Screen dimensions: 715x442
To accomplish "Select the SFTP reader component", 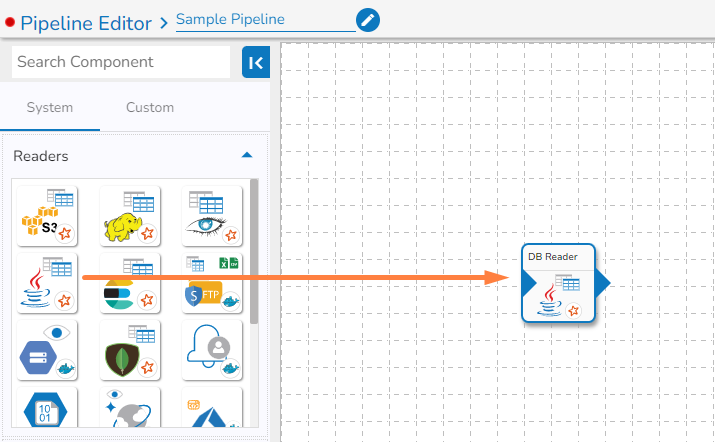I will pos(212,283).
